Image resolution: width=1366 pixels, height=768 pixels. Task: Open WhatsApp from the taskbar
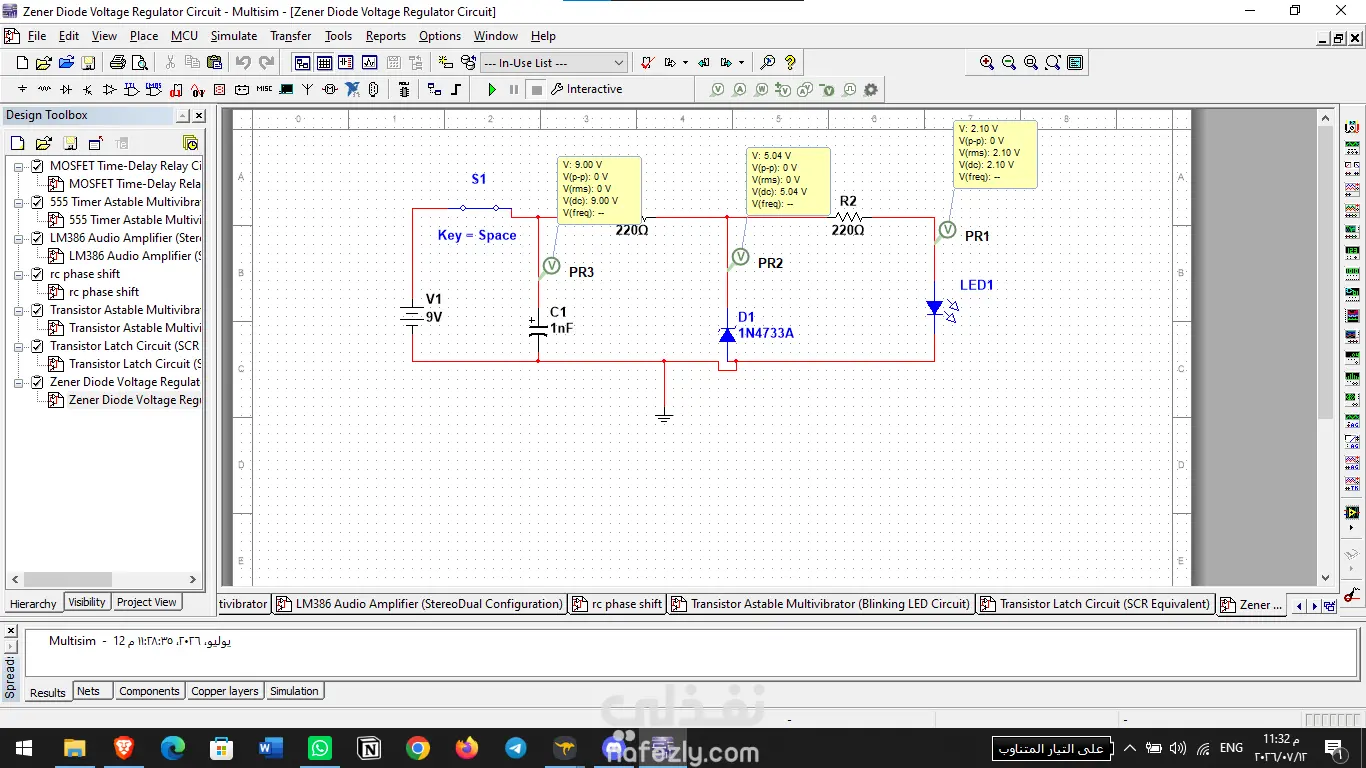coord(319,748)
